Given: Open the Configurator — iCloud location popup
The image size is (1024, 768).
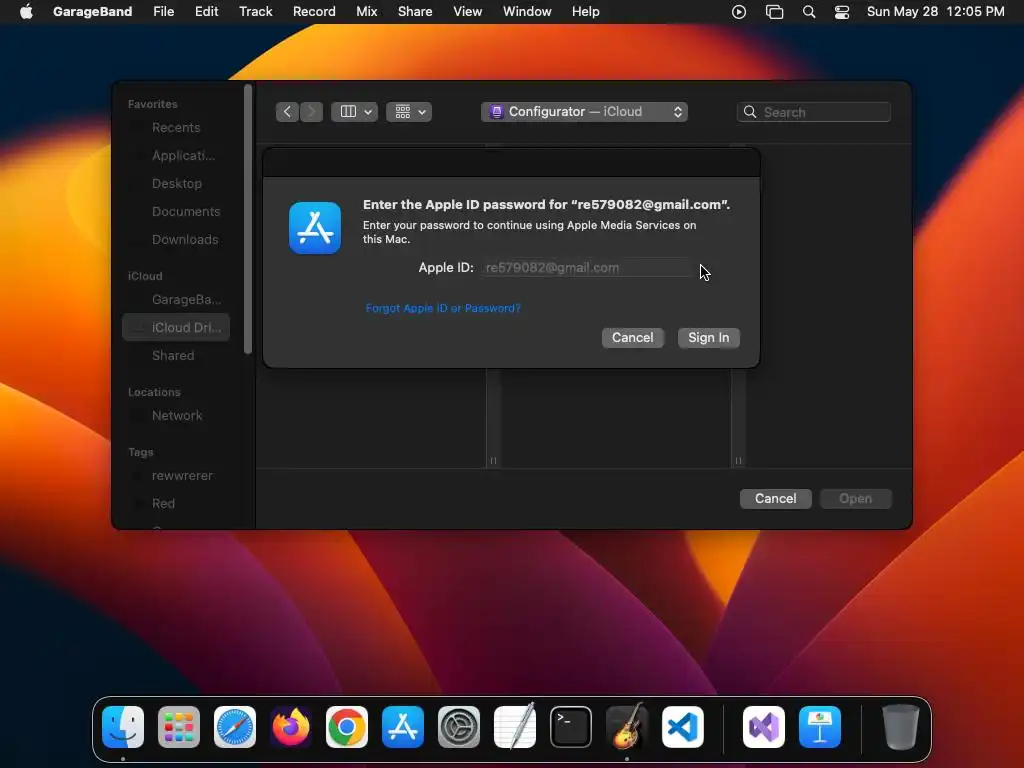Looking at the screenshot, I should click(584, 112).
